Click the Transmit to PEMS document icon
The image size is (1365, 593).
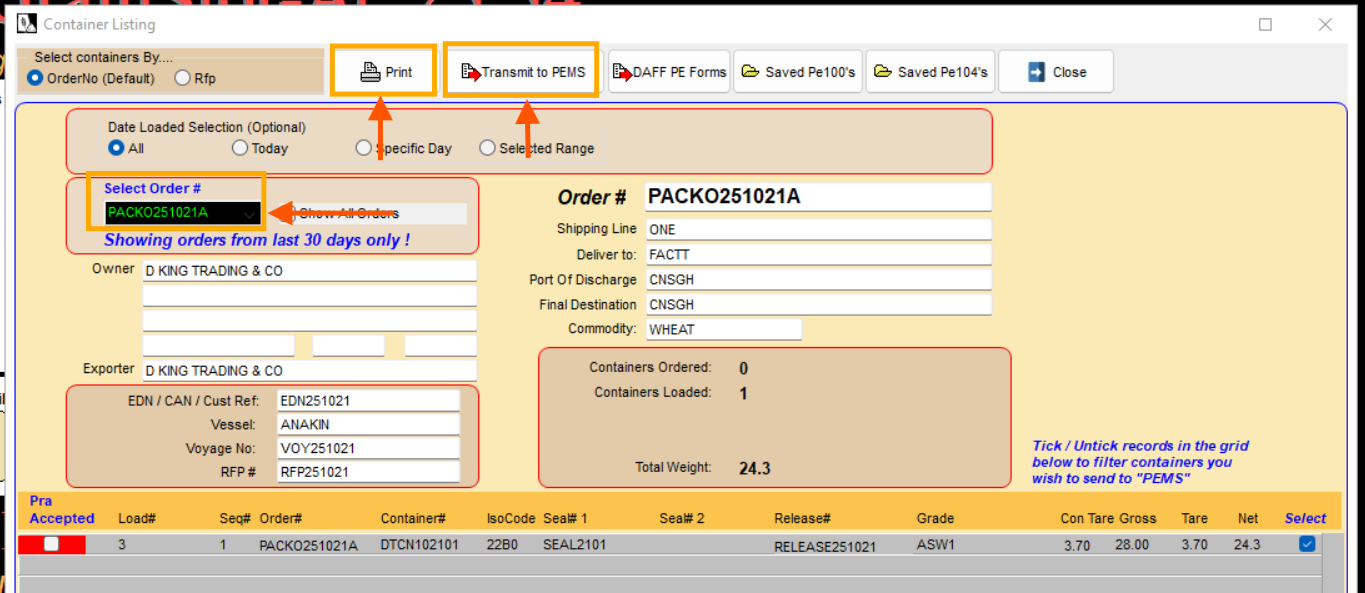pyautogui.click(x=470, y=72)
